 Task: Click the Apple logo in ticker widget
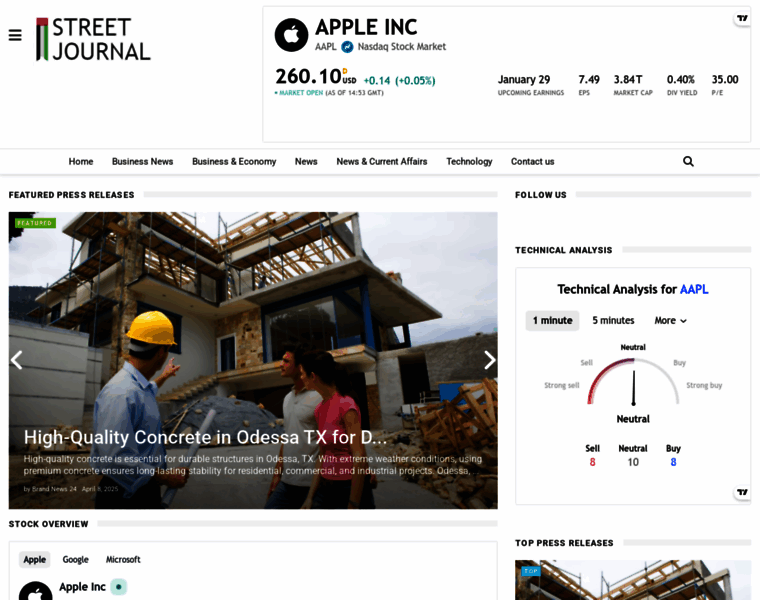[x=291, y=35]
